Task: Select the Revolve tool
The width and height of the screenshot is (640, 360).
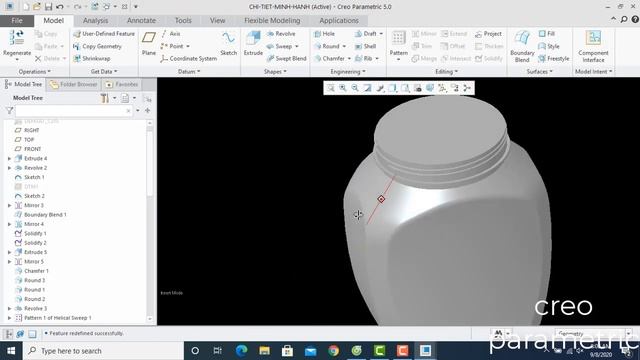Action: [281, 34]
